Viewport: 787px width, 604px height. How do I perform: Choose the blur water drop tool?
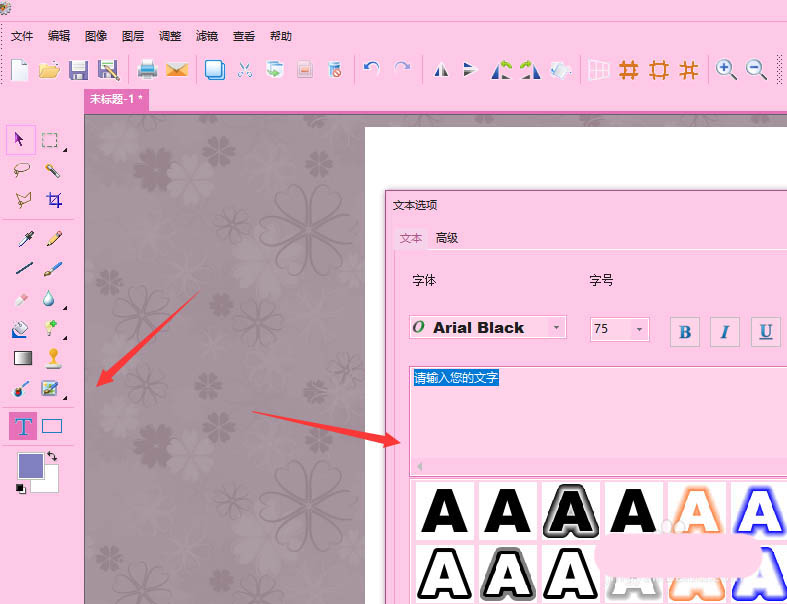point(49,298)
